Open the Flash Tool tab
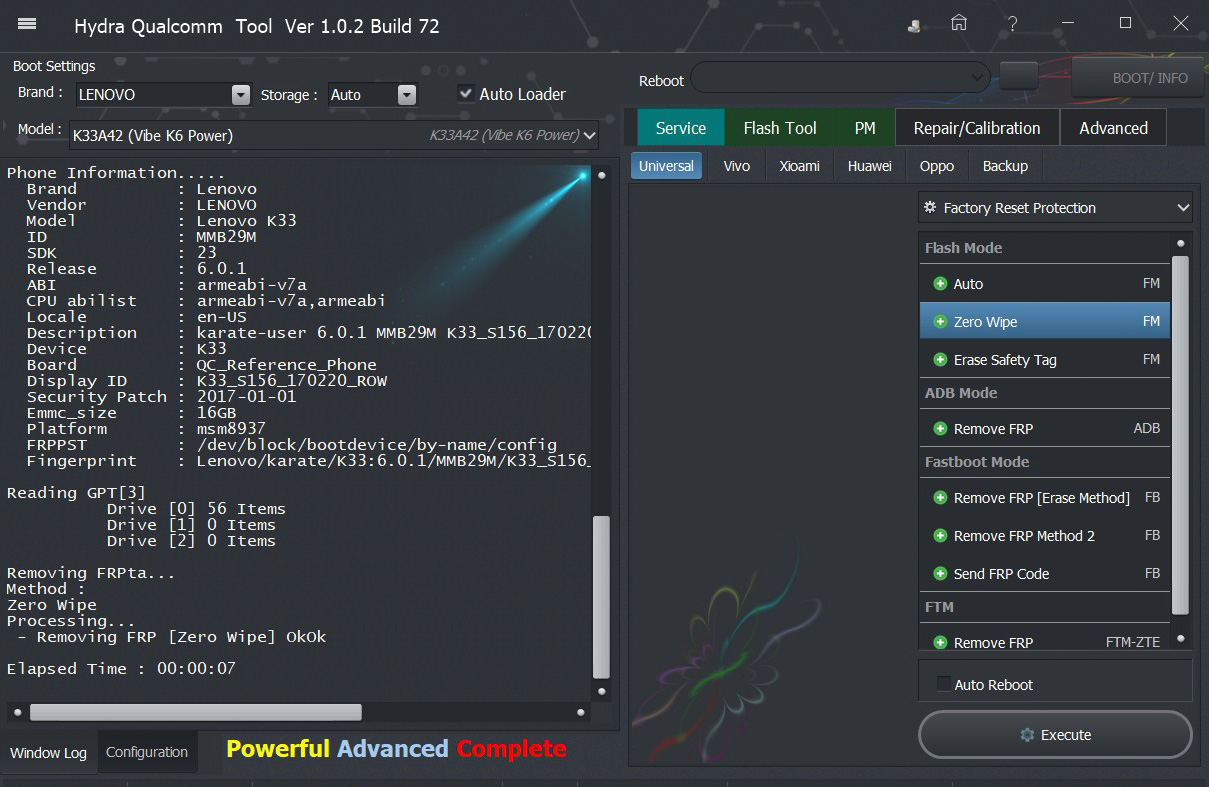The width and height of the screenshot is (1209, 787). click(x=780, y=128)
